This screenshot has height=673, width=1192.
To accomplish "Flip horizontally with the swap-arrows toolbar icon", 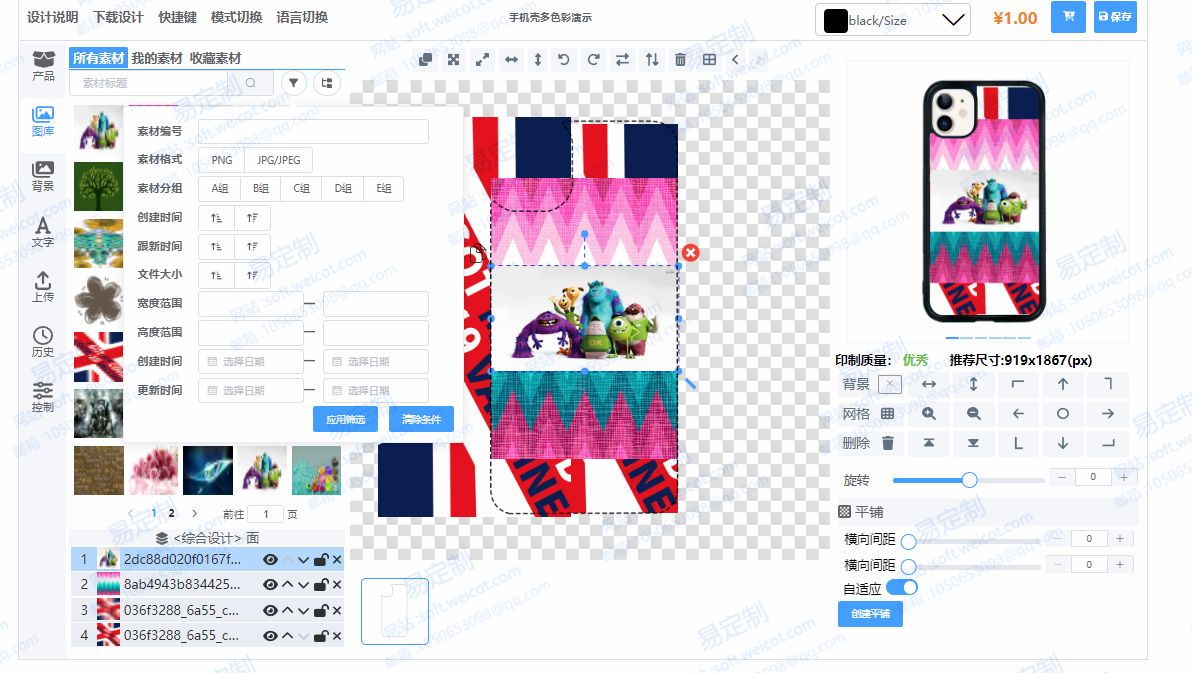I will click(623, 59).
